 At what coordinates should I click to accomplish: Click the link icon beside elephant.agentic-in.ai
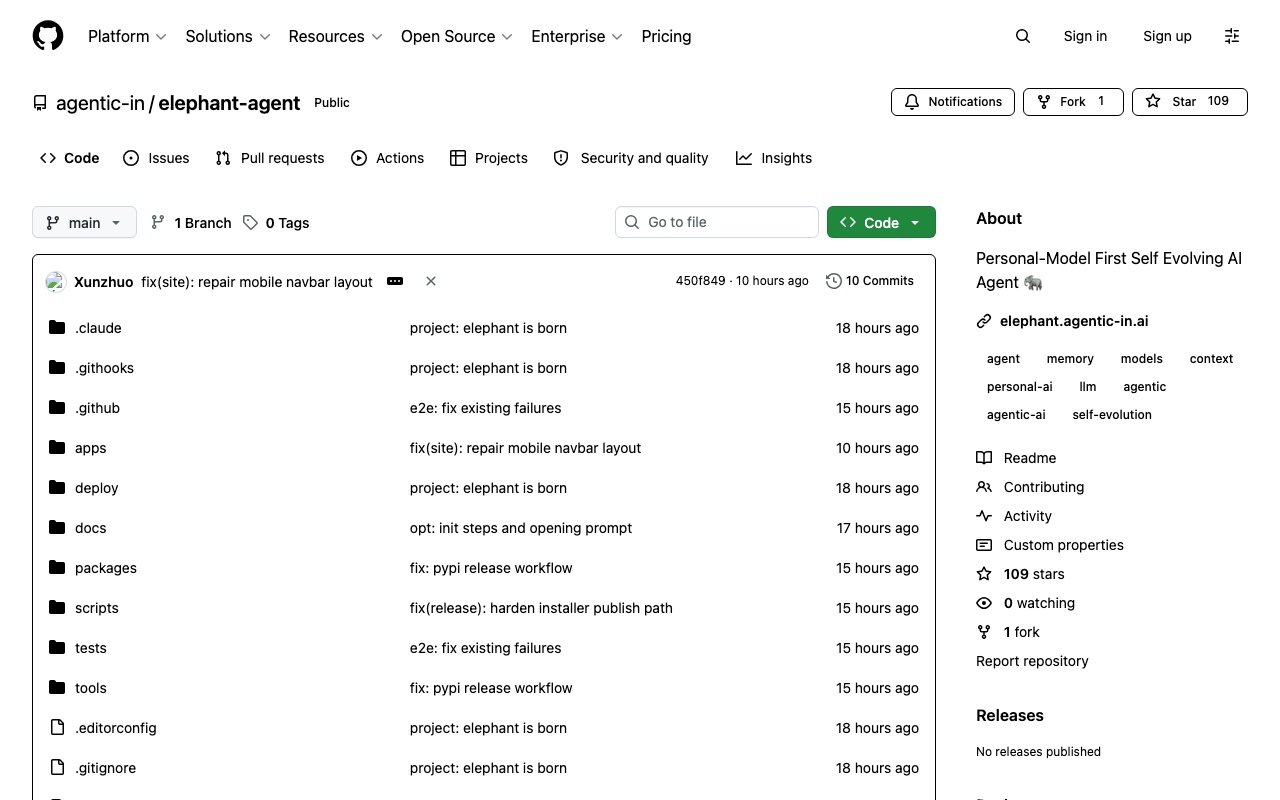pos(984,321)
